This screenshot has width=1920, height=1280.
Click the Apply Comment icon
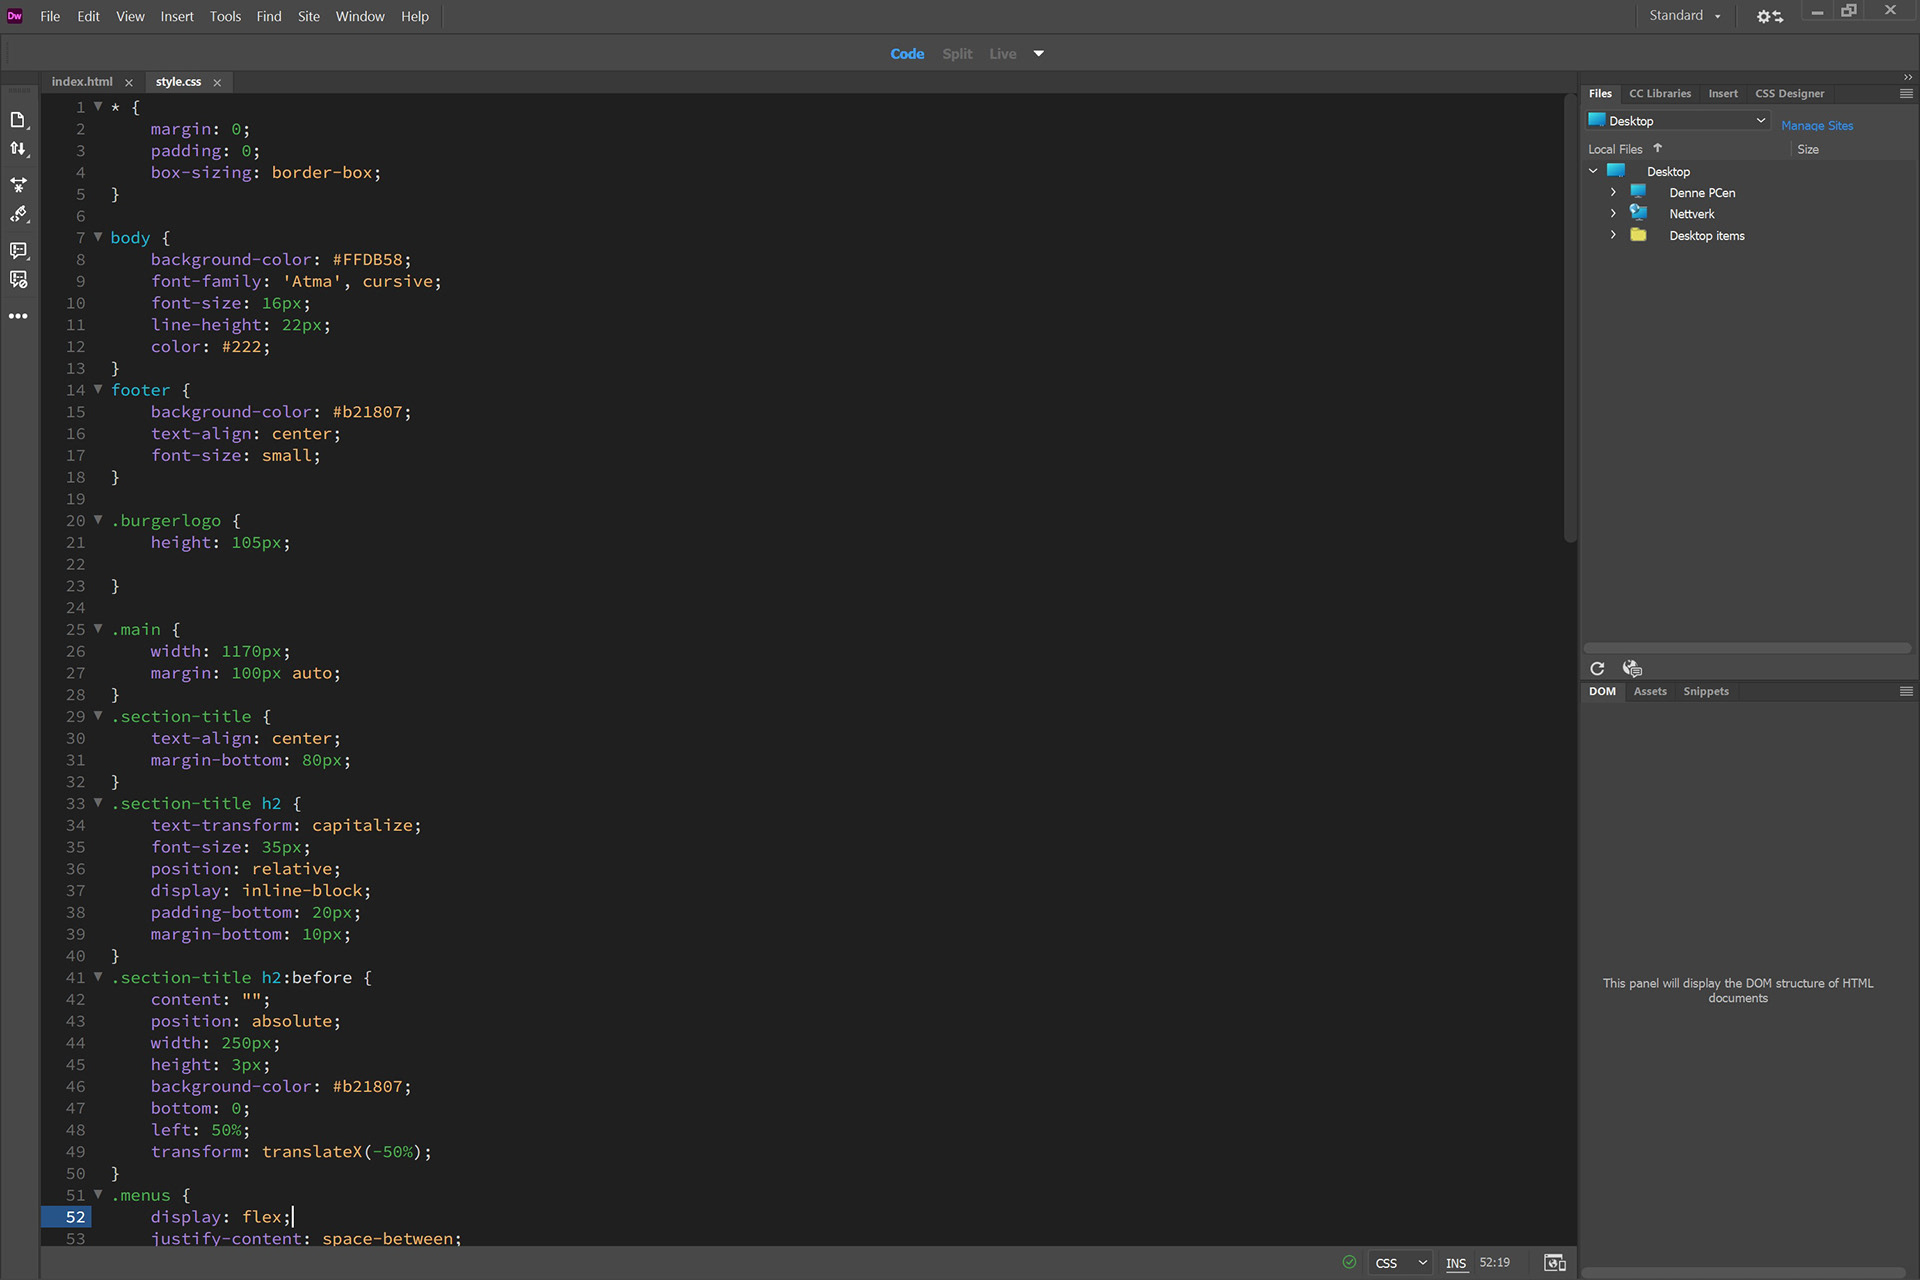(x=18, y=250)
